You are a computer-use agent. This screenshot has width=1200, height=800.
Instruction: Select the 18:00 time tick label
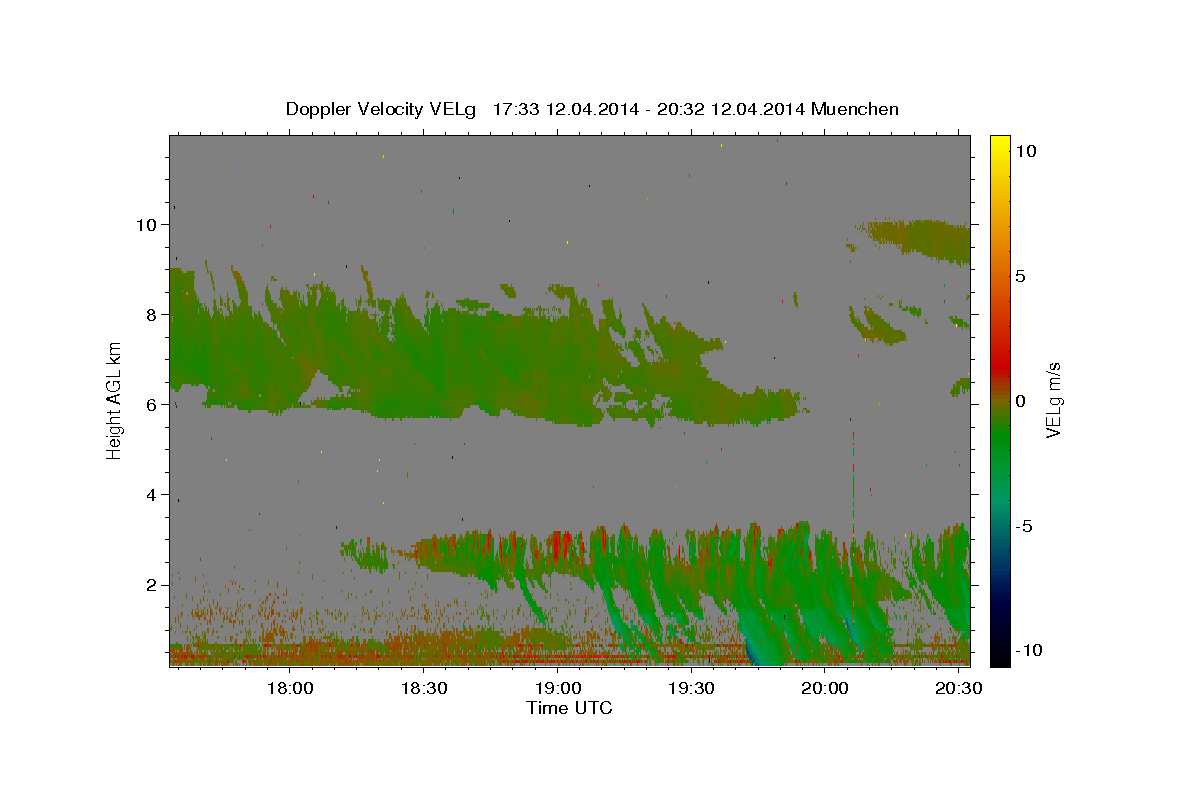coord(292,688)
